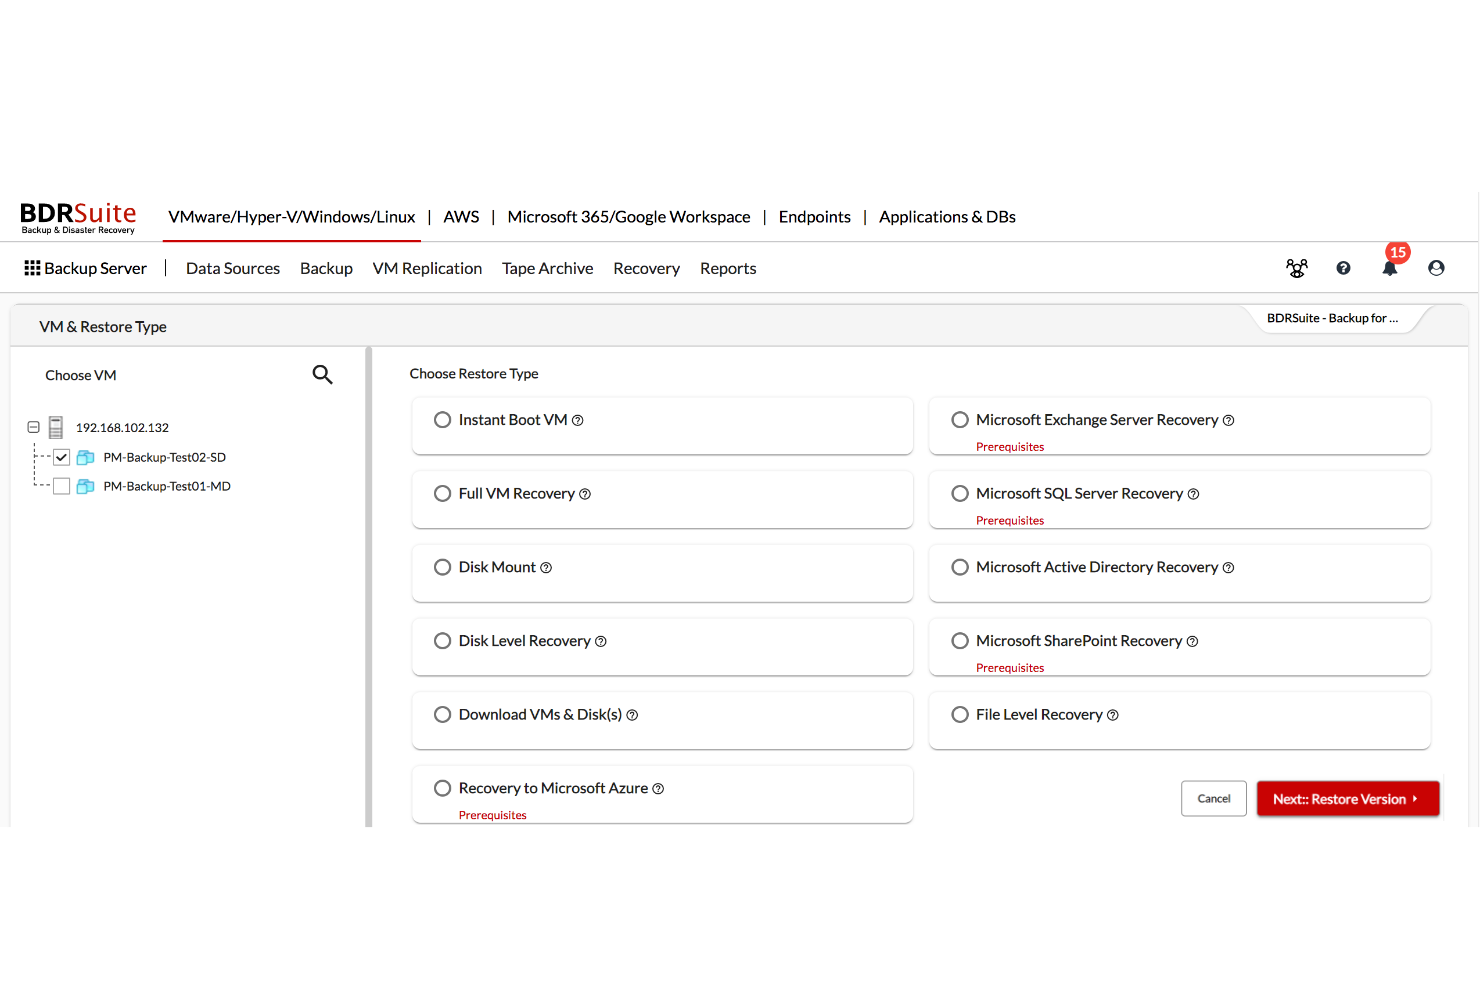The width and height of the screenshot is (1480, 987).
Task: Open the VM Replication menu
Action: (427, 268)
